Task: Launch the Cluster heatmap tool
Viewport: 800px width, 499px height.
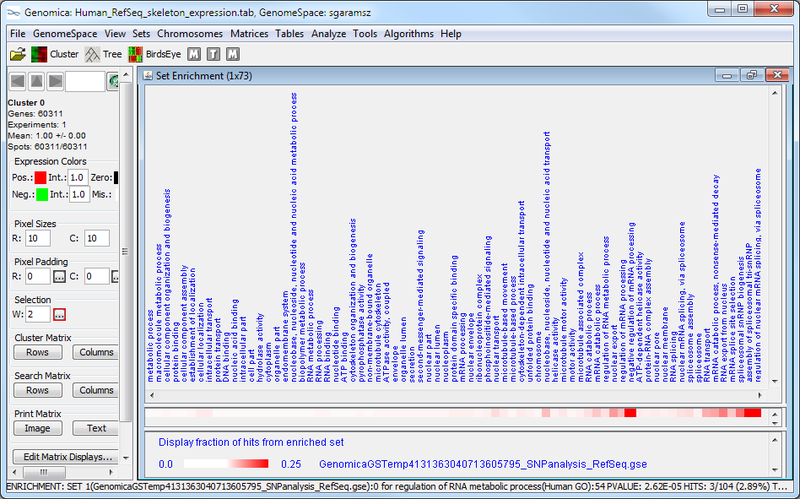Action: (x=55, y=54)
